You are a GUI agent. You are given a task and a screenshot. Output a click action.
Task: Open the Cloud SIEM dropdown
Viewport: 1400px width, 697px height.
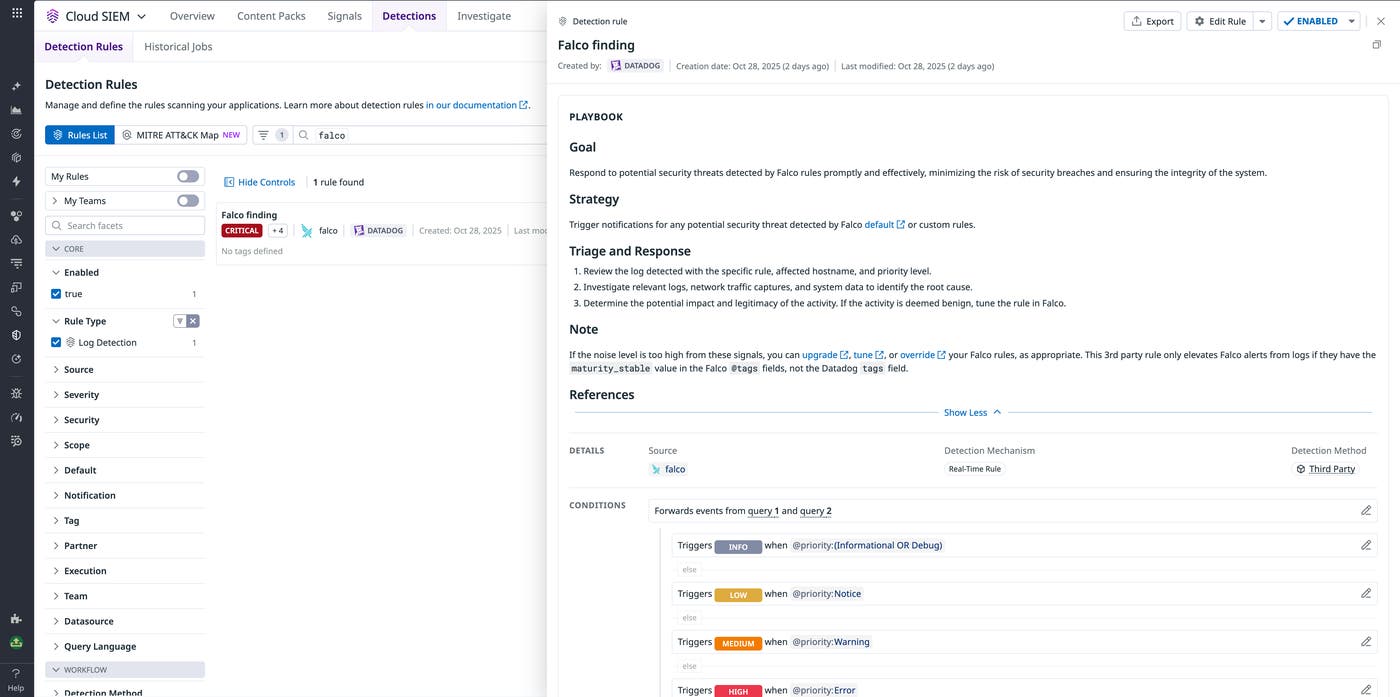coord(141,15)
